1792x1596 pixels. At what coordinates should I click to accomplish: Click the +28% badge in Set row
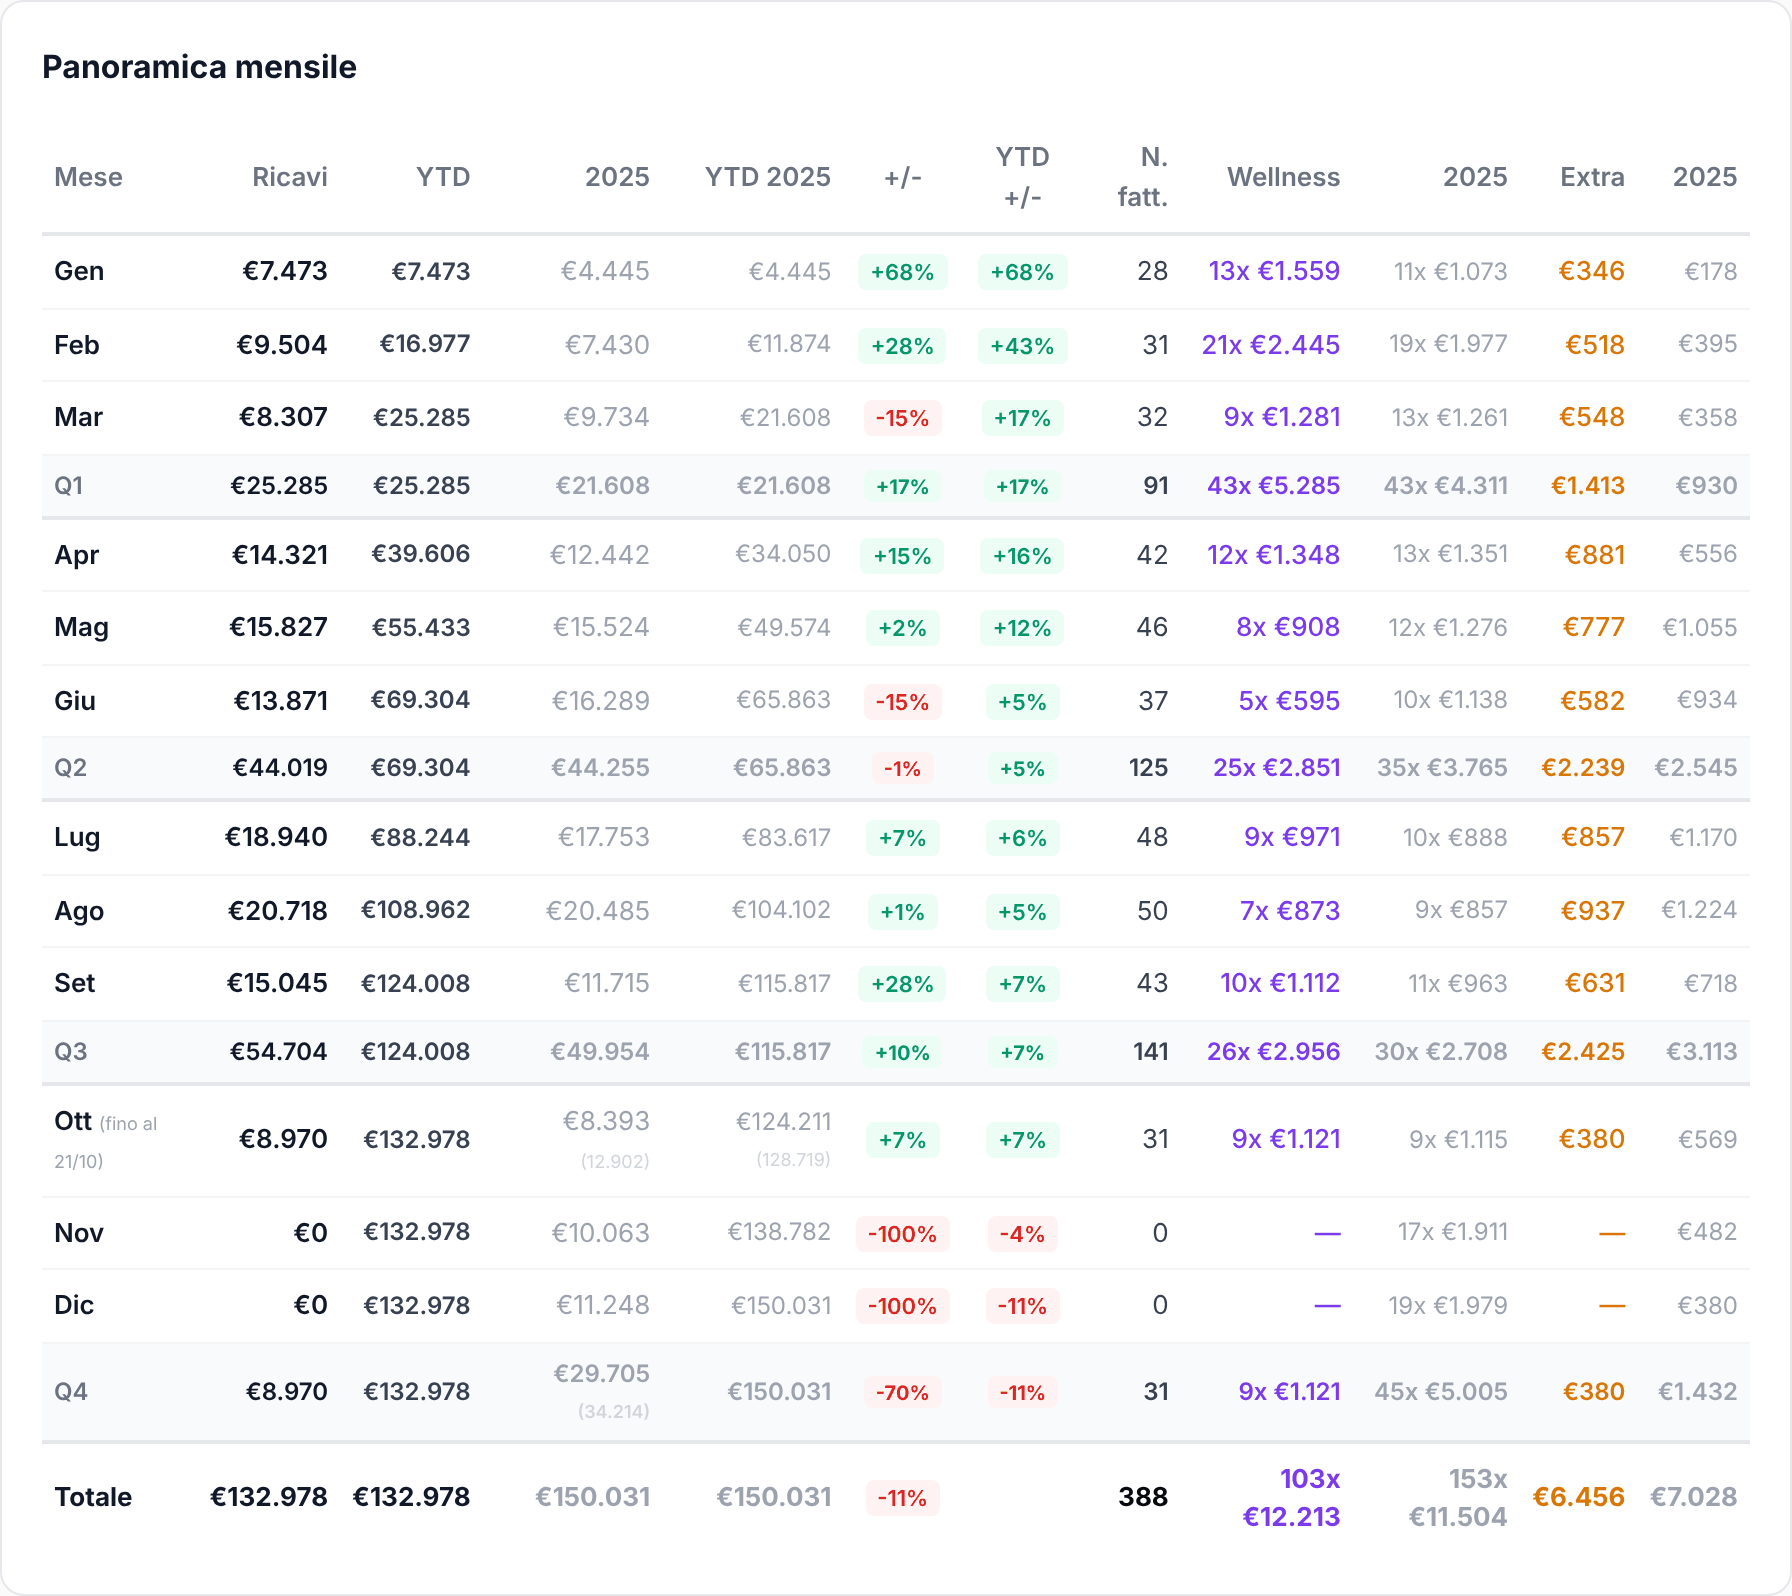tap(902, 984)
